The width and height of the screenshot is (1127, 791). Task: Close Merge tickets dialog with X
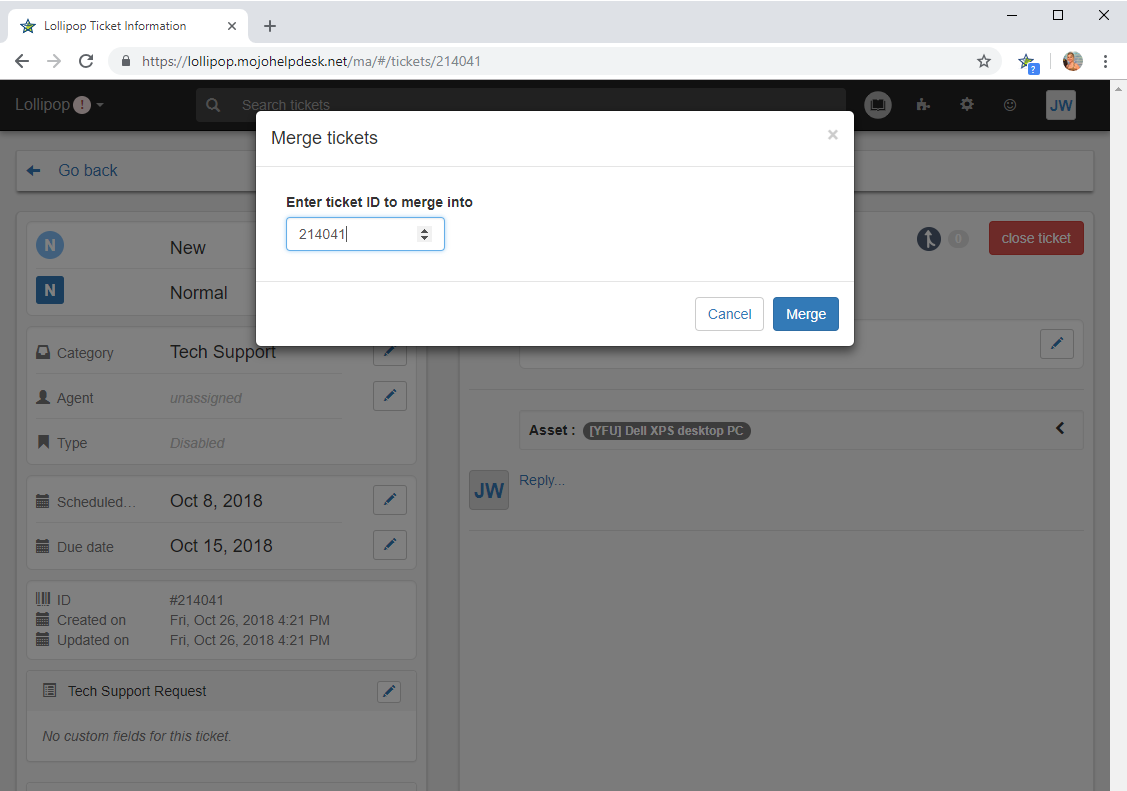click(832, 135)
